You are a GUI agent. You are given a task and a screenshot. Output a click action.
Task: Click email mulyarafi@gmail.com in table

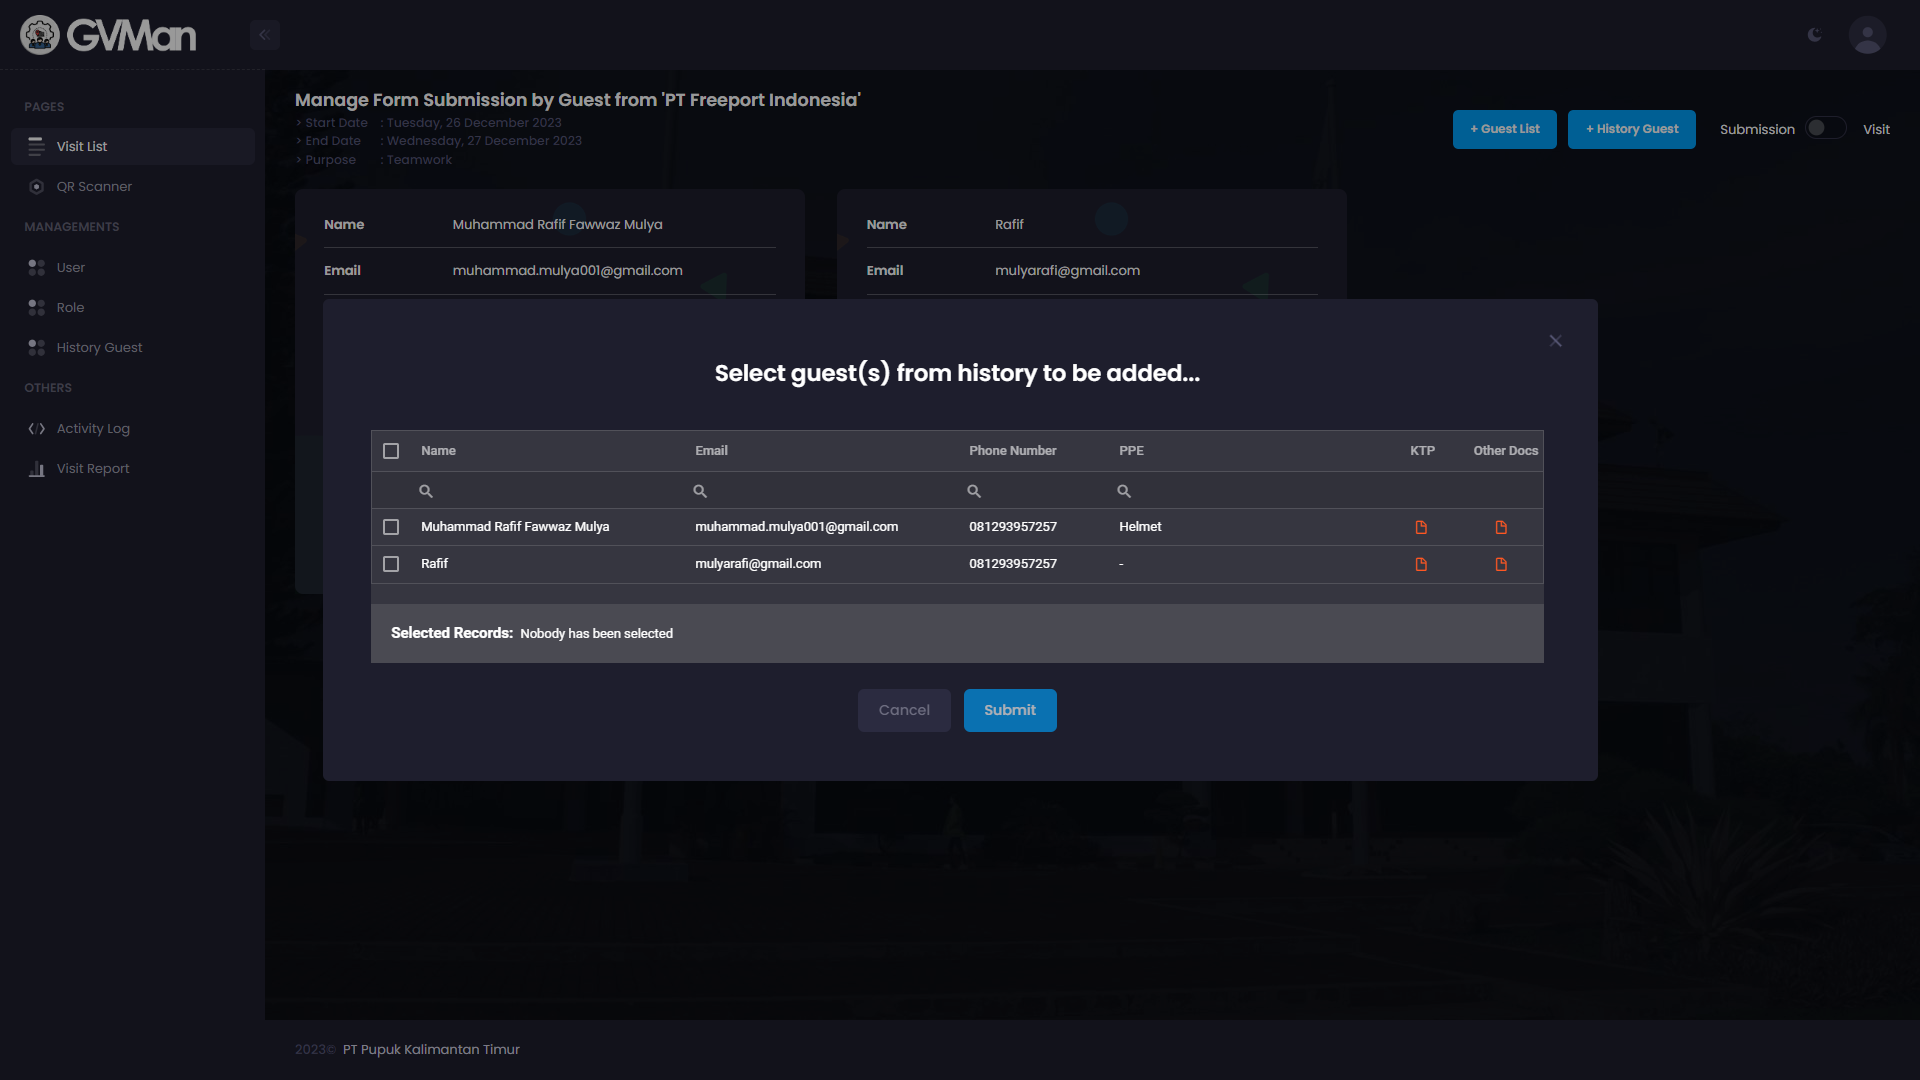(758, 564)
